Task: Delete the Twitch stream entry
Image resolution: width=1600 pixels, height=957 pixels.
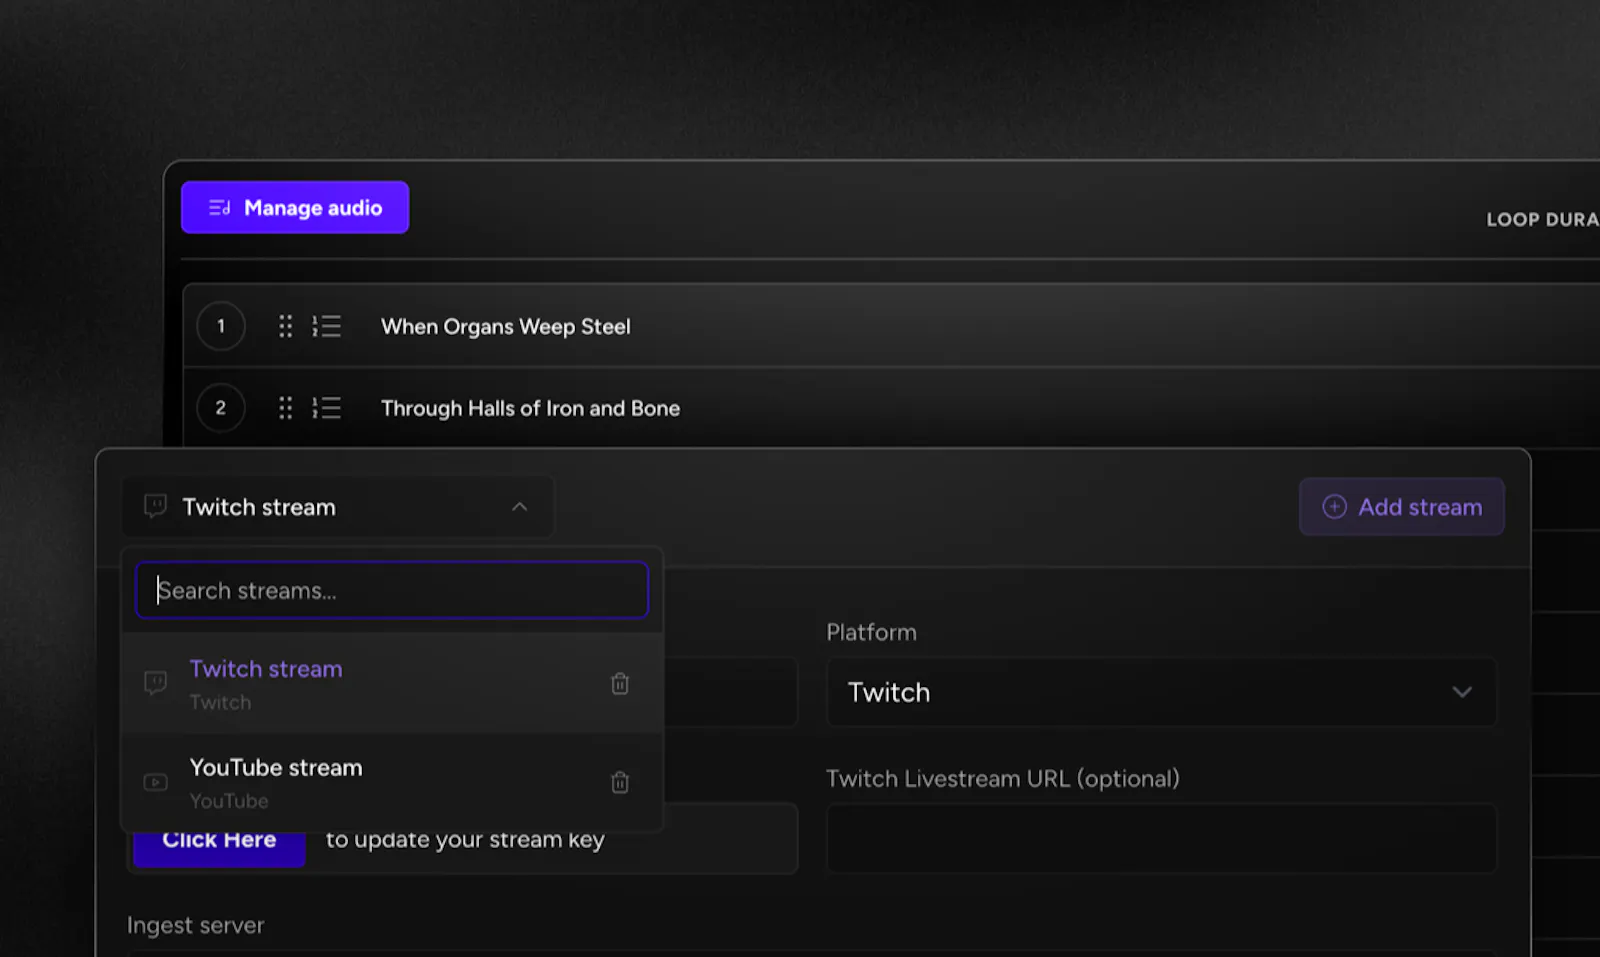Action: pyautogui.click(x=620, y=684)
